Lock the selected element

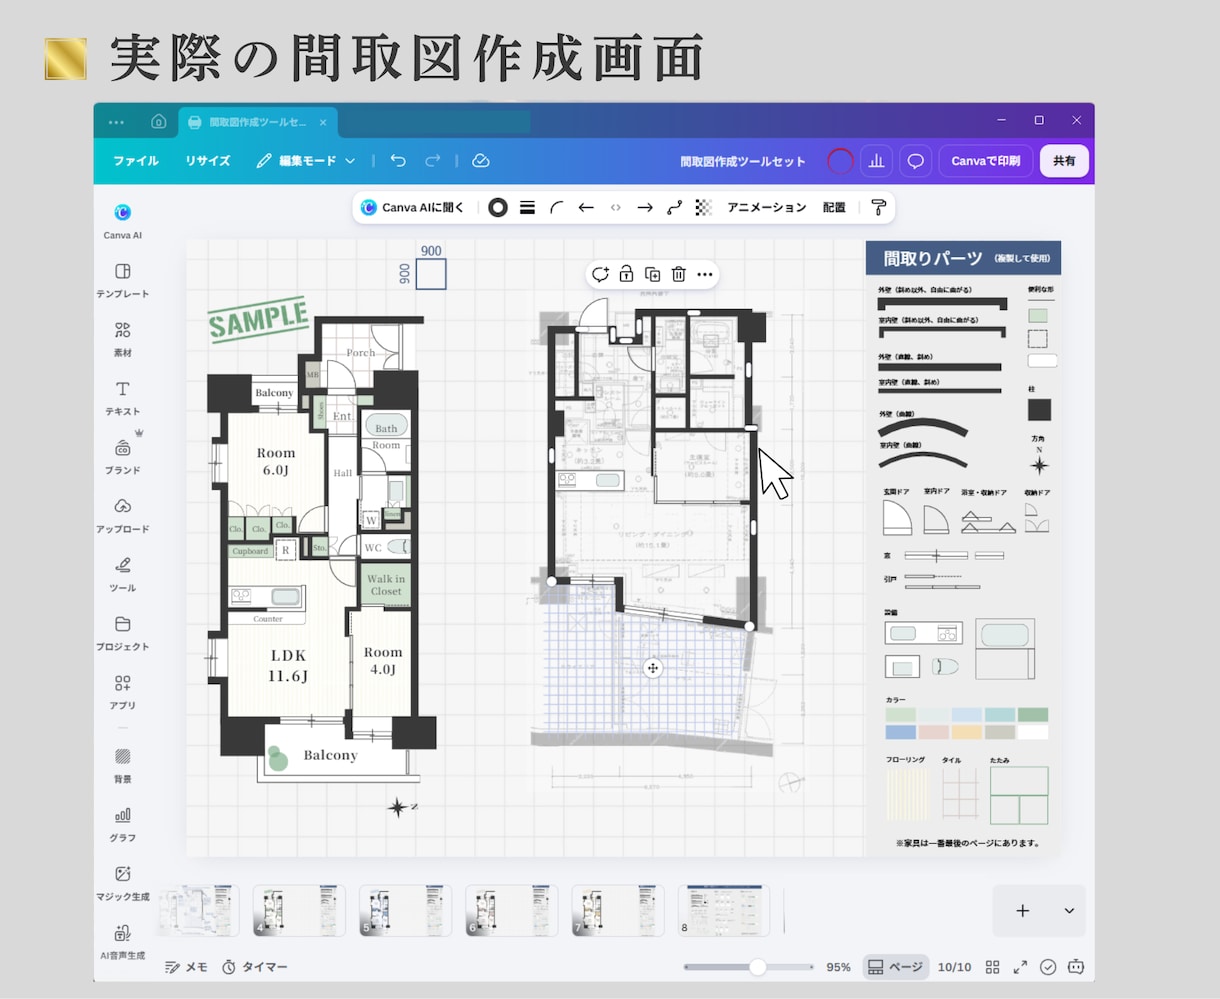tap(626, 274)
